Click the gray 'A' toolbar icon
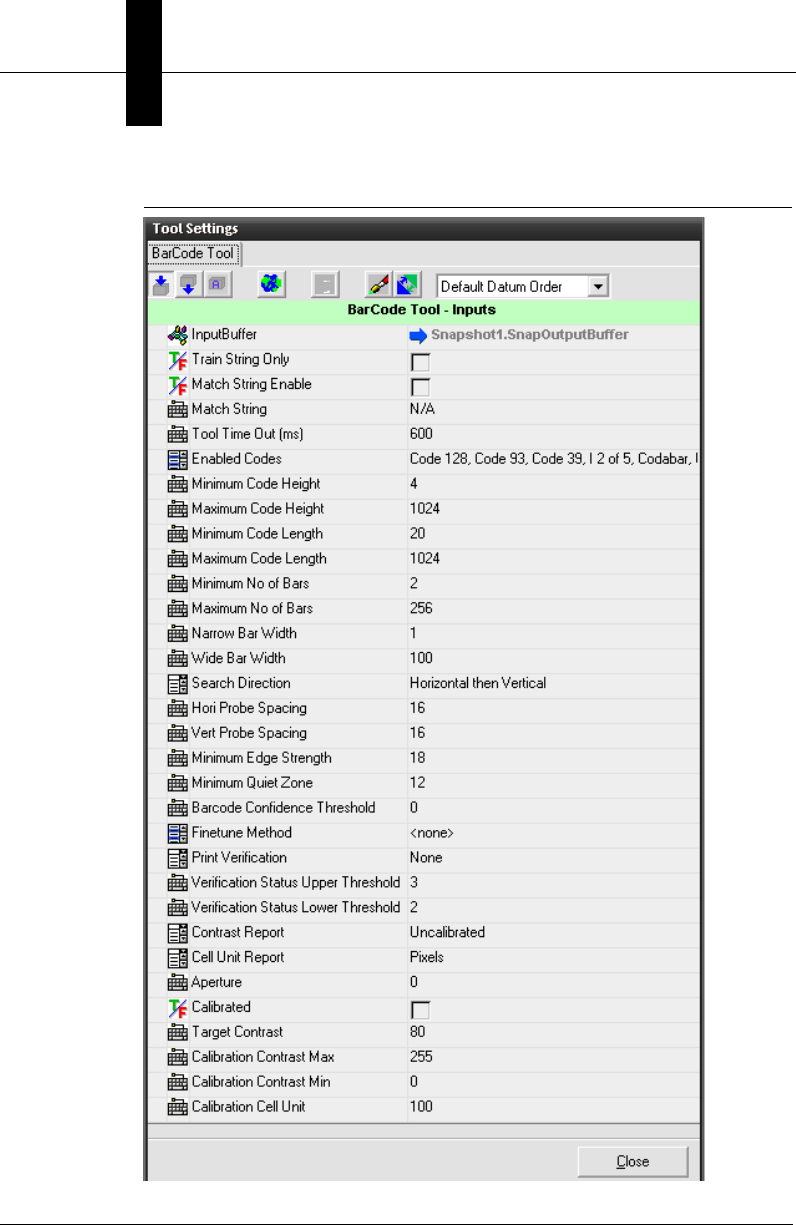This screenshot has height=1225, width=796. [x=216, y=286]
